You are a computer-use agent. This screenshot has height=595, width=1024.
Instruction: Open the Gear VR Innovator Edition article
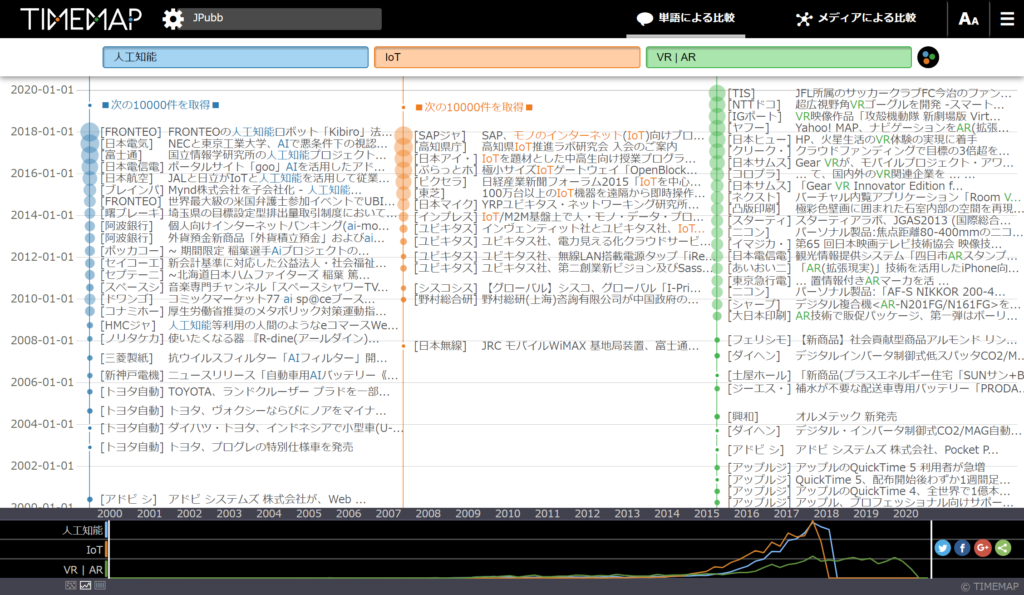846,185
